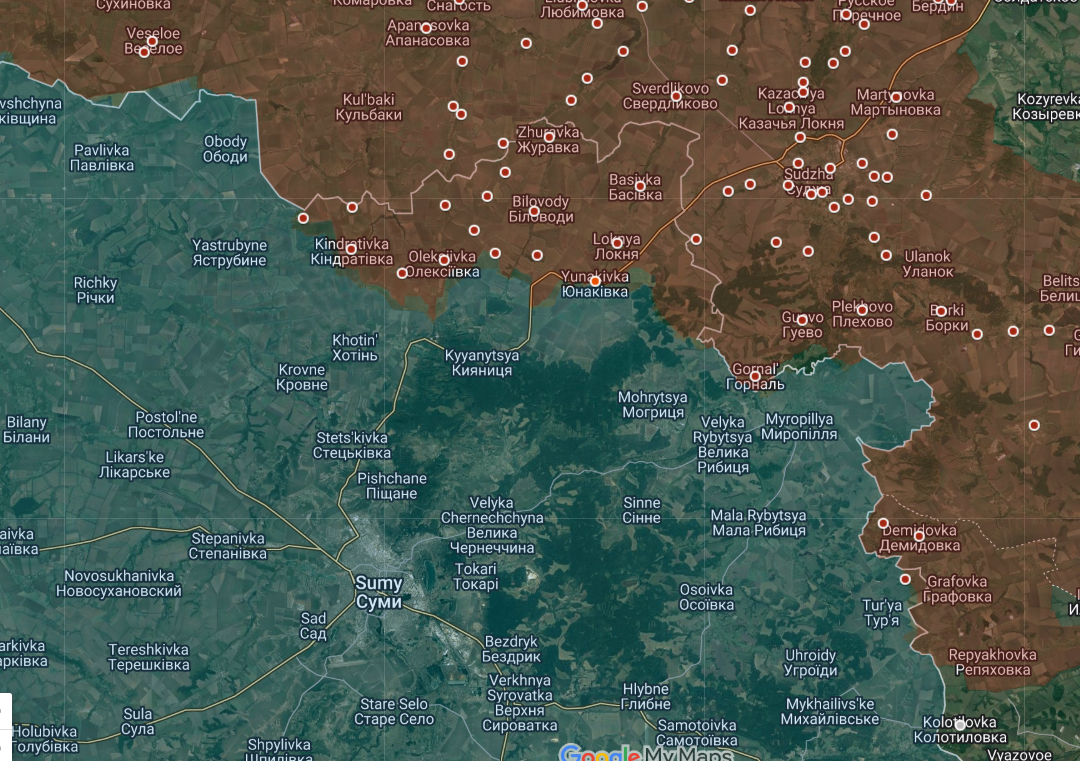Select the Kyyanytsya label
Screen dimensions: 1080x761
tap(481, 363)
